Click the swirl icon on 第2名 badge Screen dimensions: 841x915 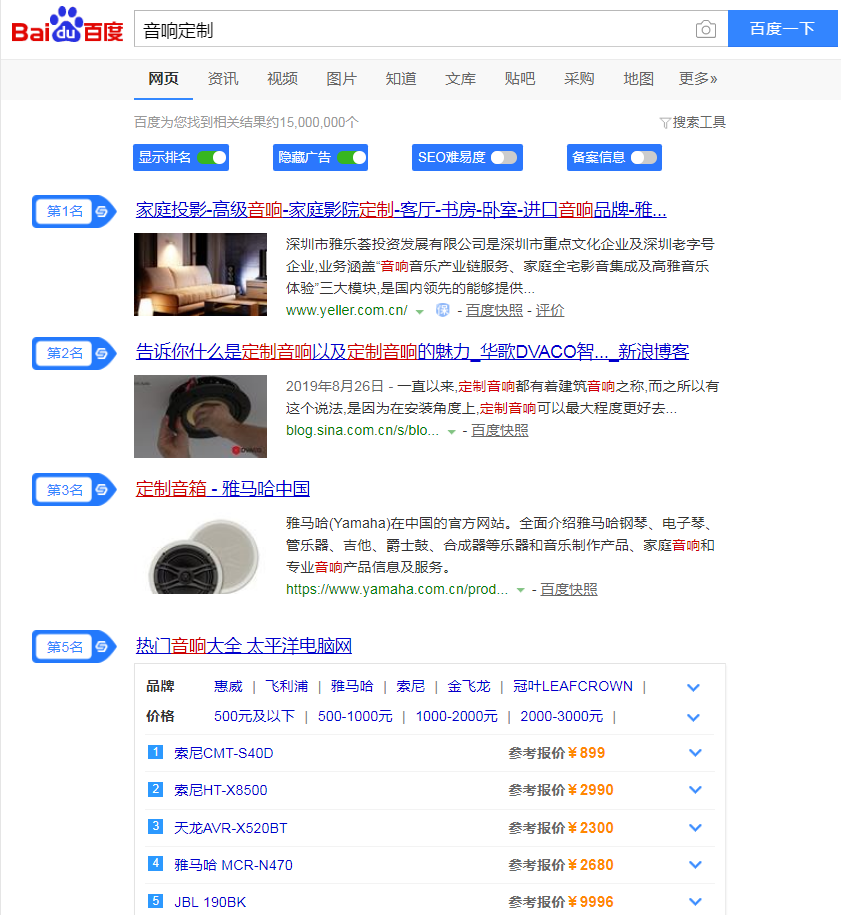pyautogui.click(x=102, y=354)
